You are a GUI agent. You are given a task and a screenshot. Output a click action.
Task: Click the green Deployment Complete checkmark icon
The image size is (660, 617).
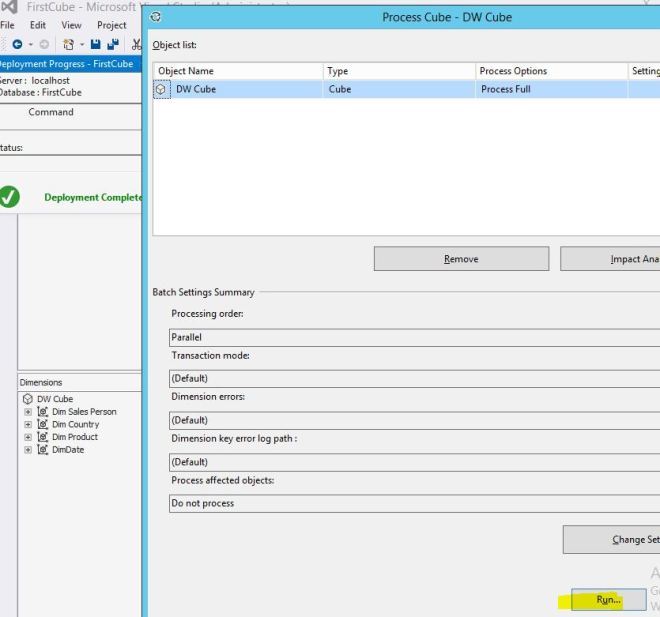11,197
